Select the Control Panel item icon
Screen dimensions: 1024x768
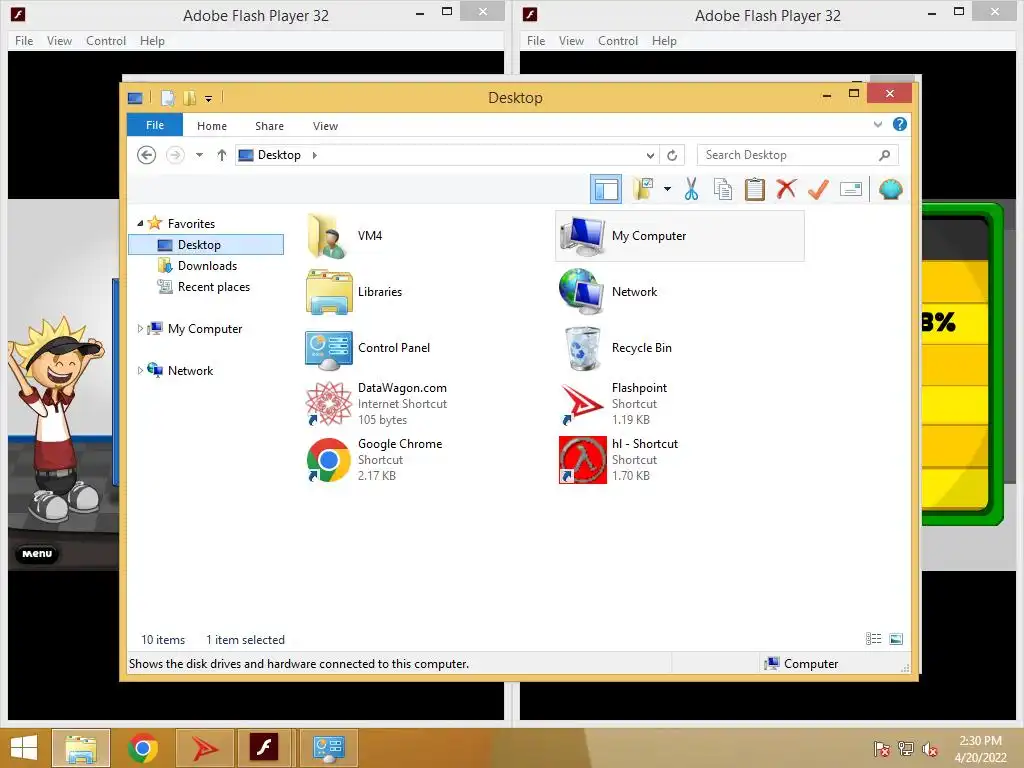point(328,348)
